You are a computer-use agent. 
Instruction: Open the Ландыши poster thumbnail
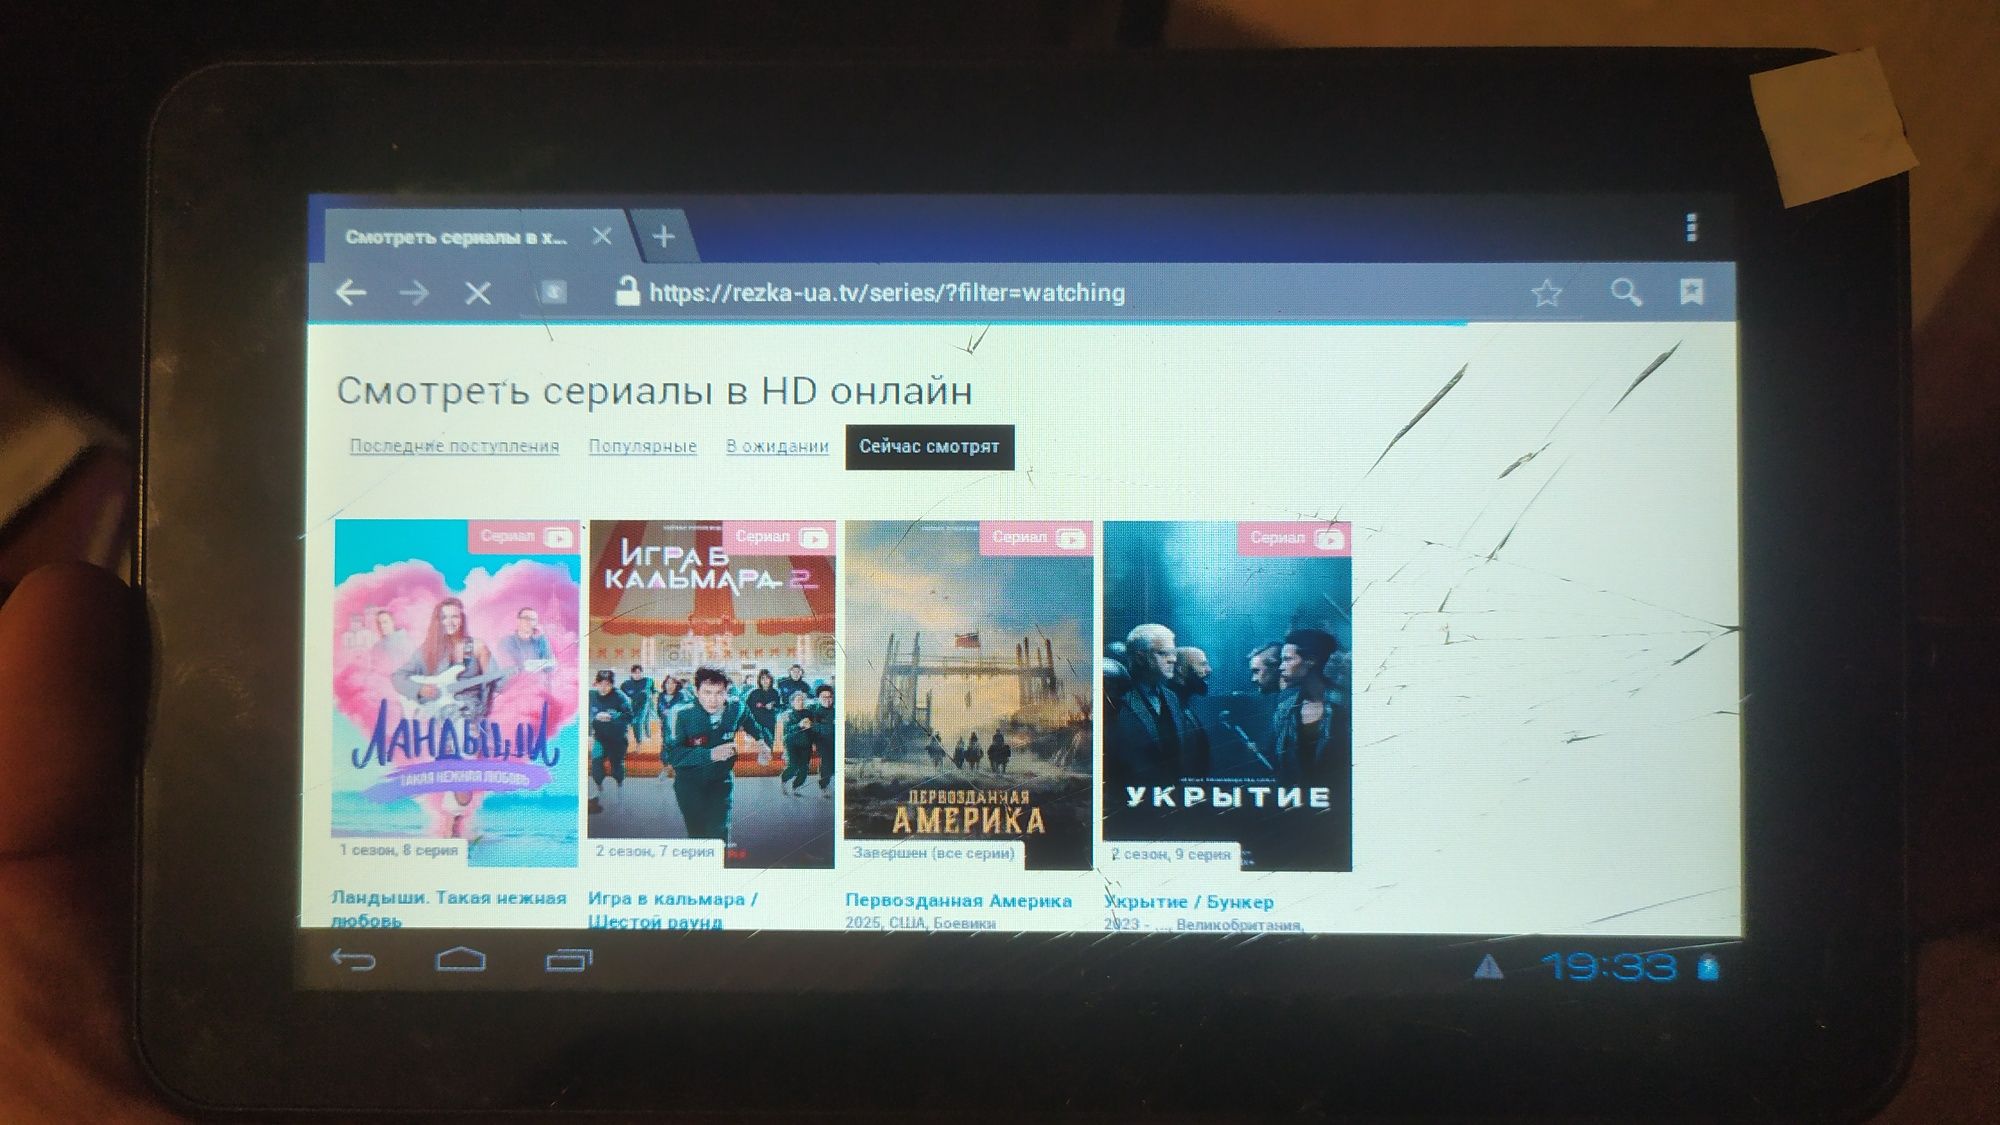(456, 692)
